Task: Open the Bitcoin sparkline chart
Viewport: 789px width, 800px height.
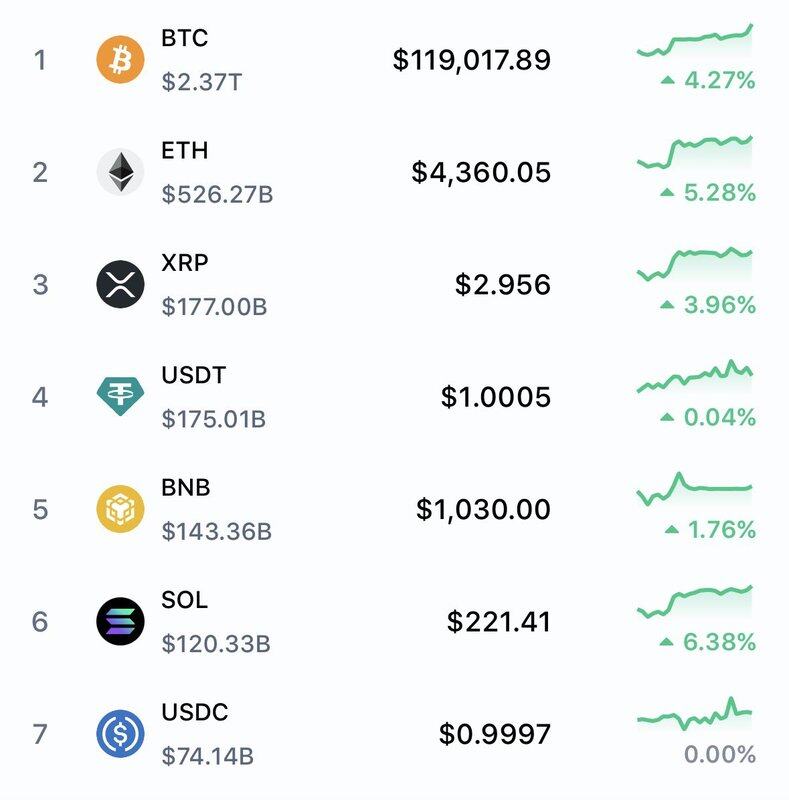Action: [694, 41]
